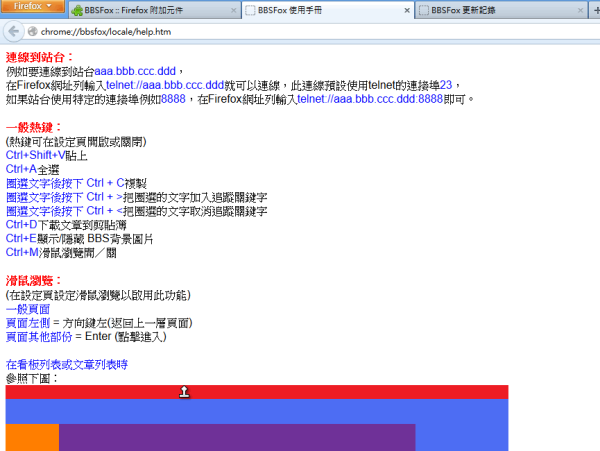Click the 在看板列表或文章列表時 subheading
Viewport: 600px width, 451px height.
(x=67, y=365)
